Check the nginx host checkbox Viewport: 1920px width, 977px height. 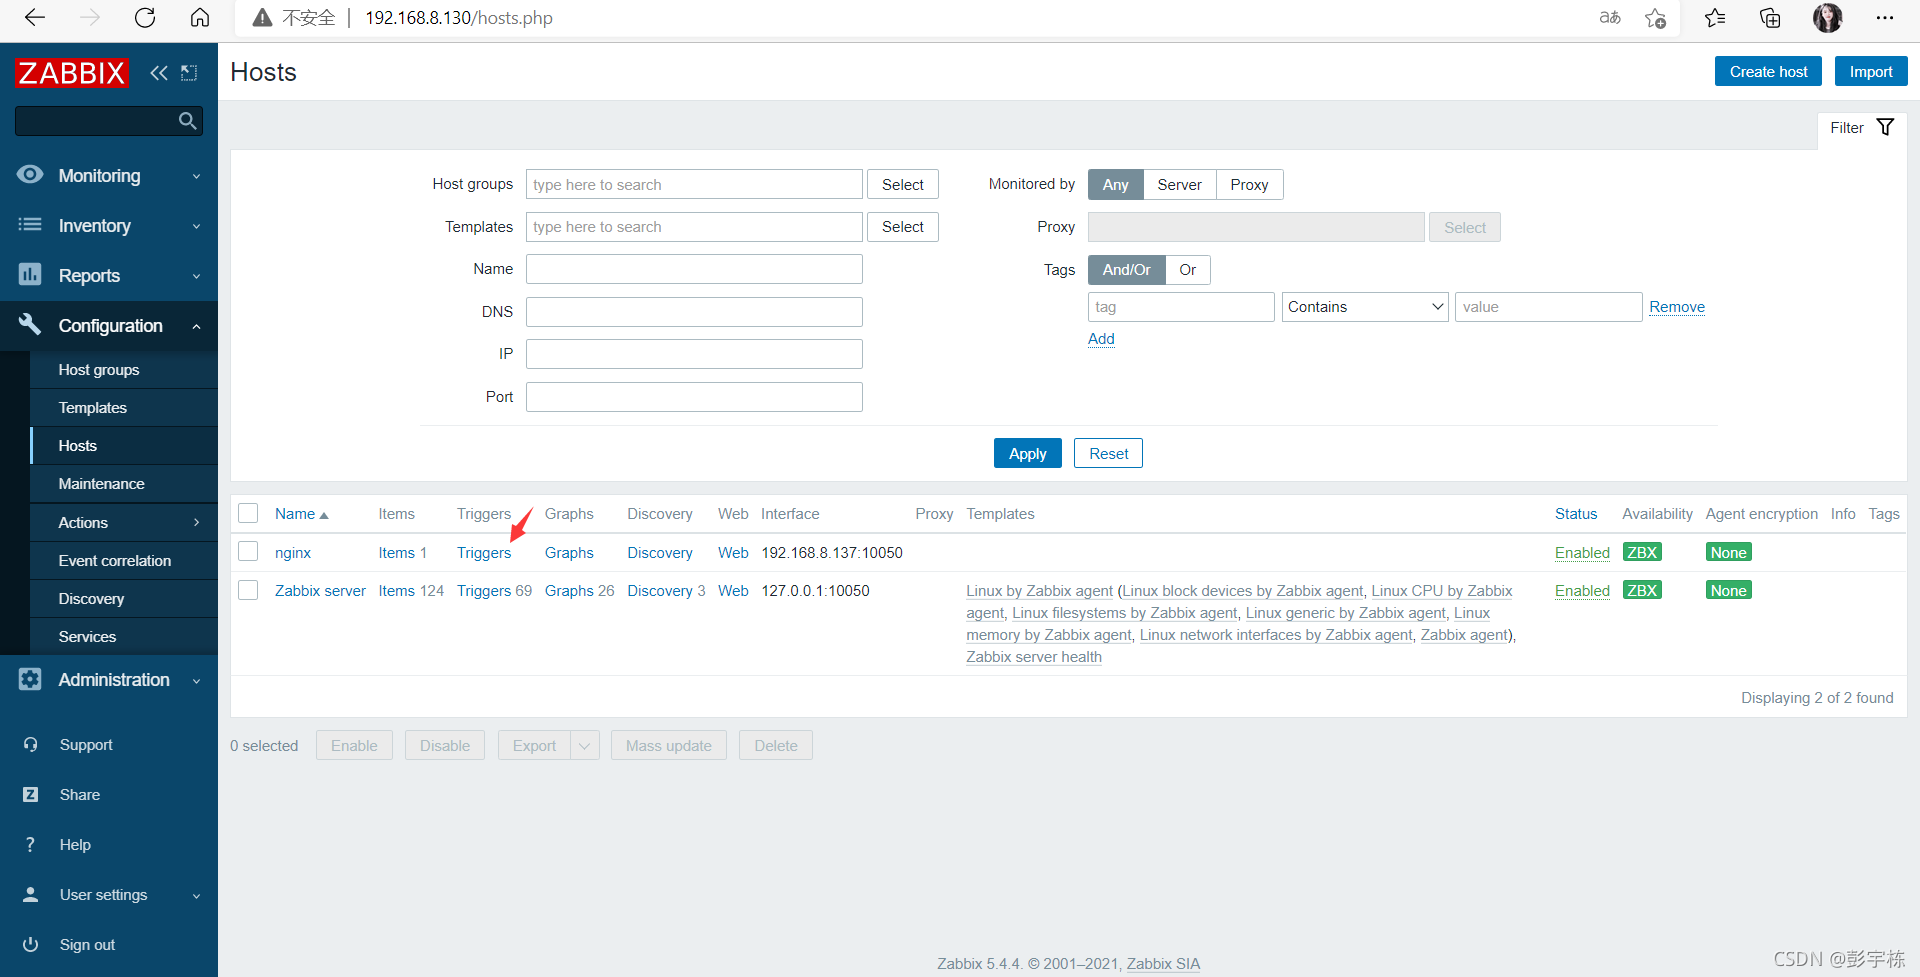coord(248,551)
